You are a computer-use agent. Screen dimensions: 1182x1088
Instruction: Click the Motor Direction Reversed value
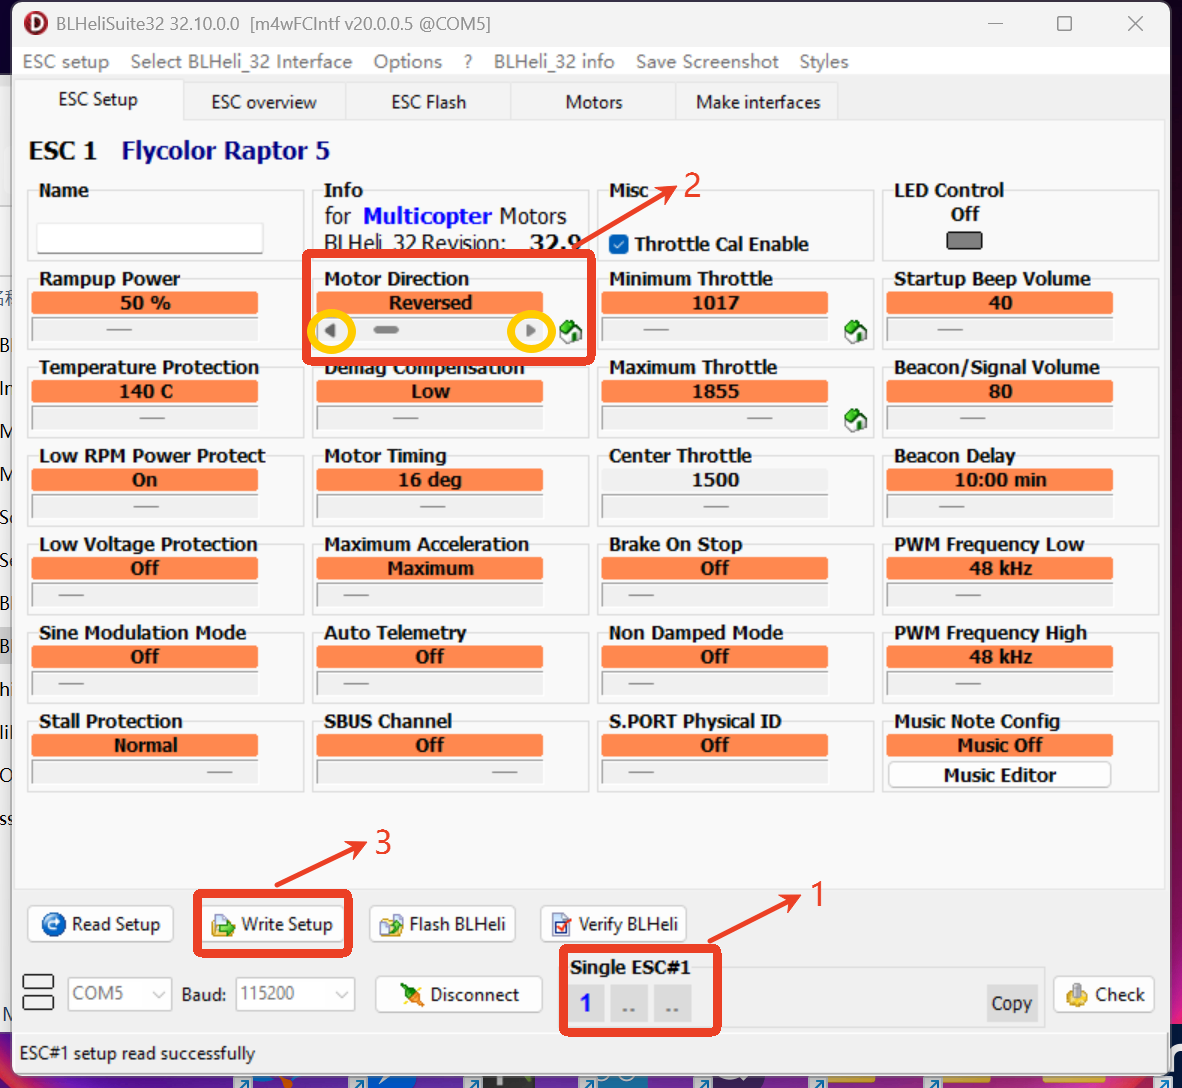coord(430,302)
